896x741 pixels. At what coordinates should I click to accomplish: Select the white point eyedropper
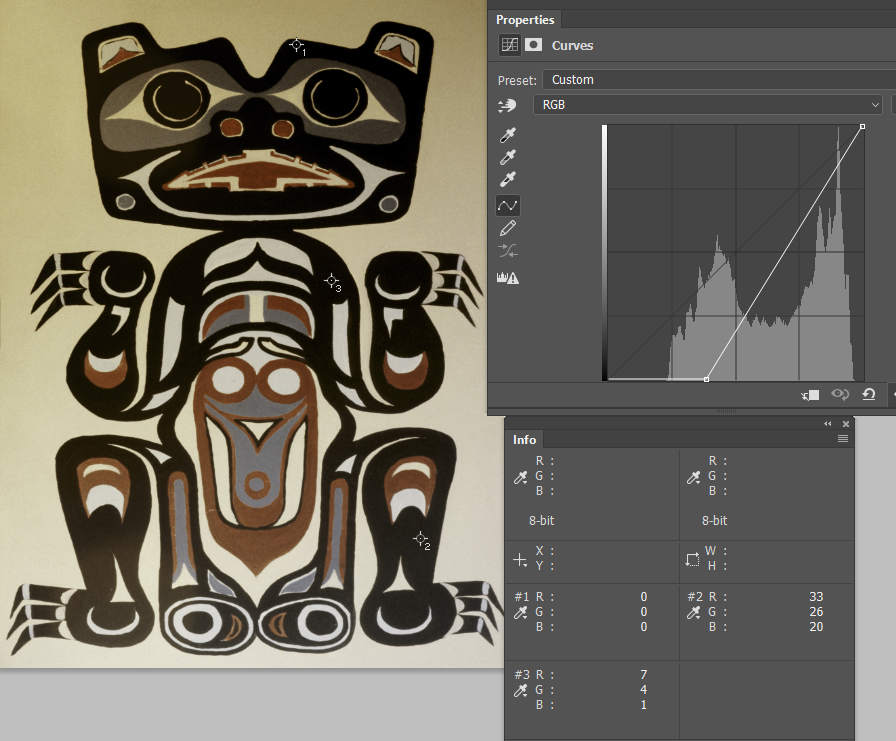(x=508, y=179)
